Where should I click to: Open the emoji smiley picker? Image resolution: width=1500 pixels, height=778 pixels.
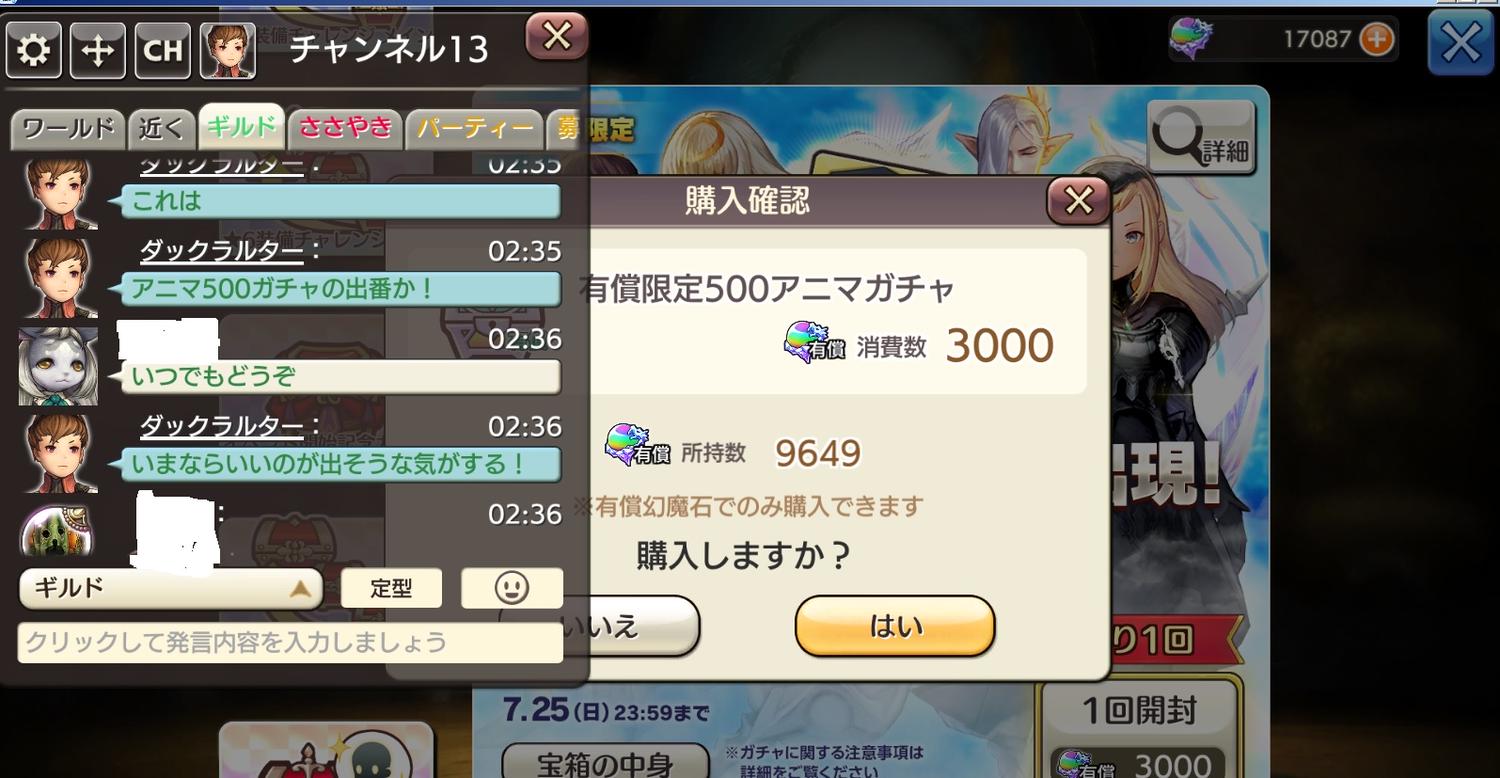[x=512, y=588]
